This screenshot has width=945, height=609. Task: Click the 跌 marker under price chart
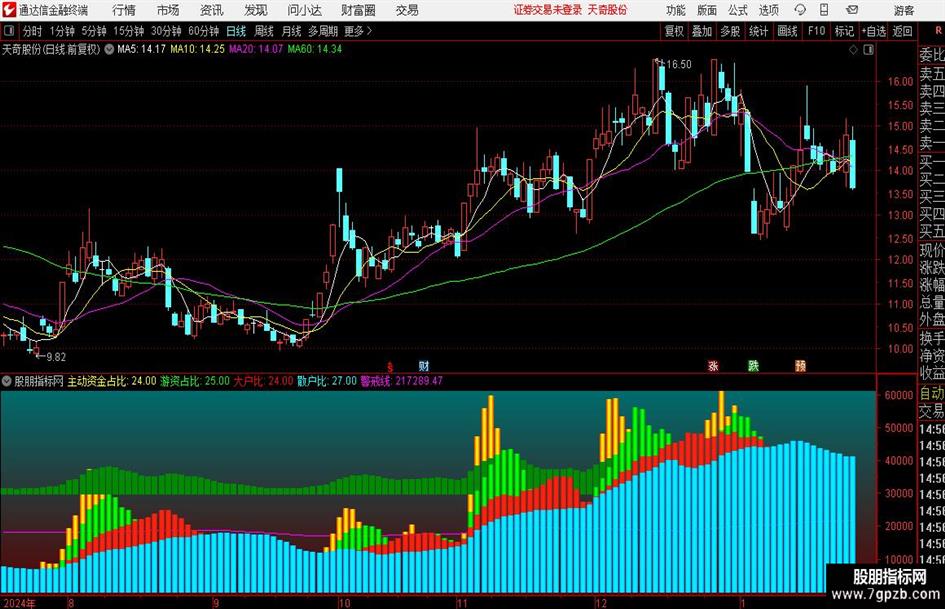pyautogui.click(x=753, y=365)
